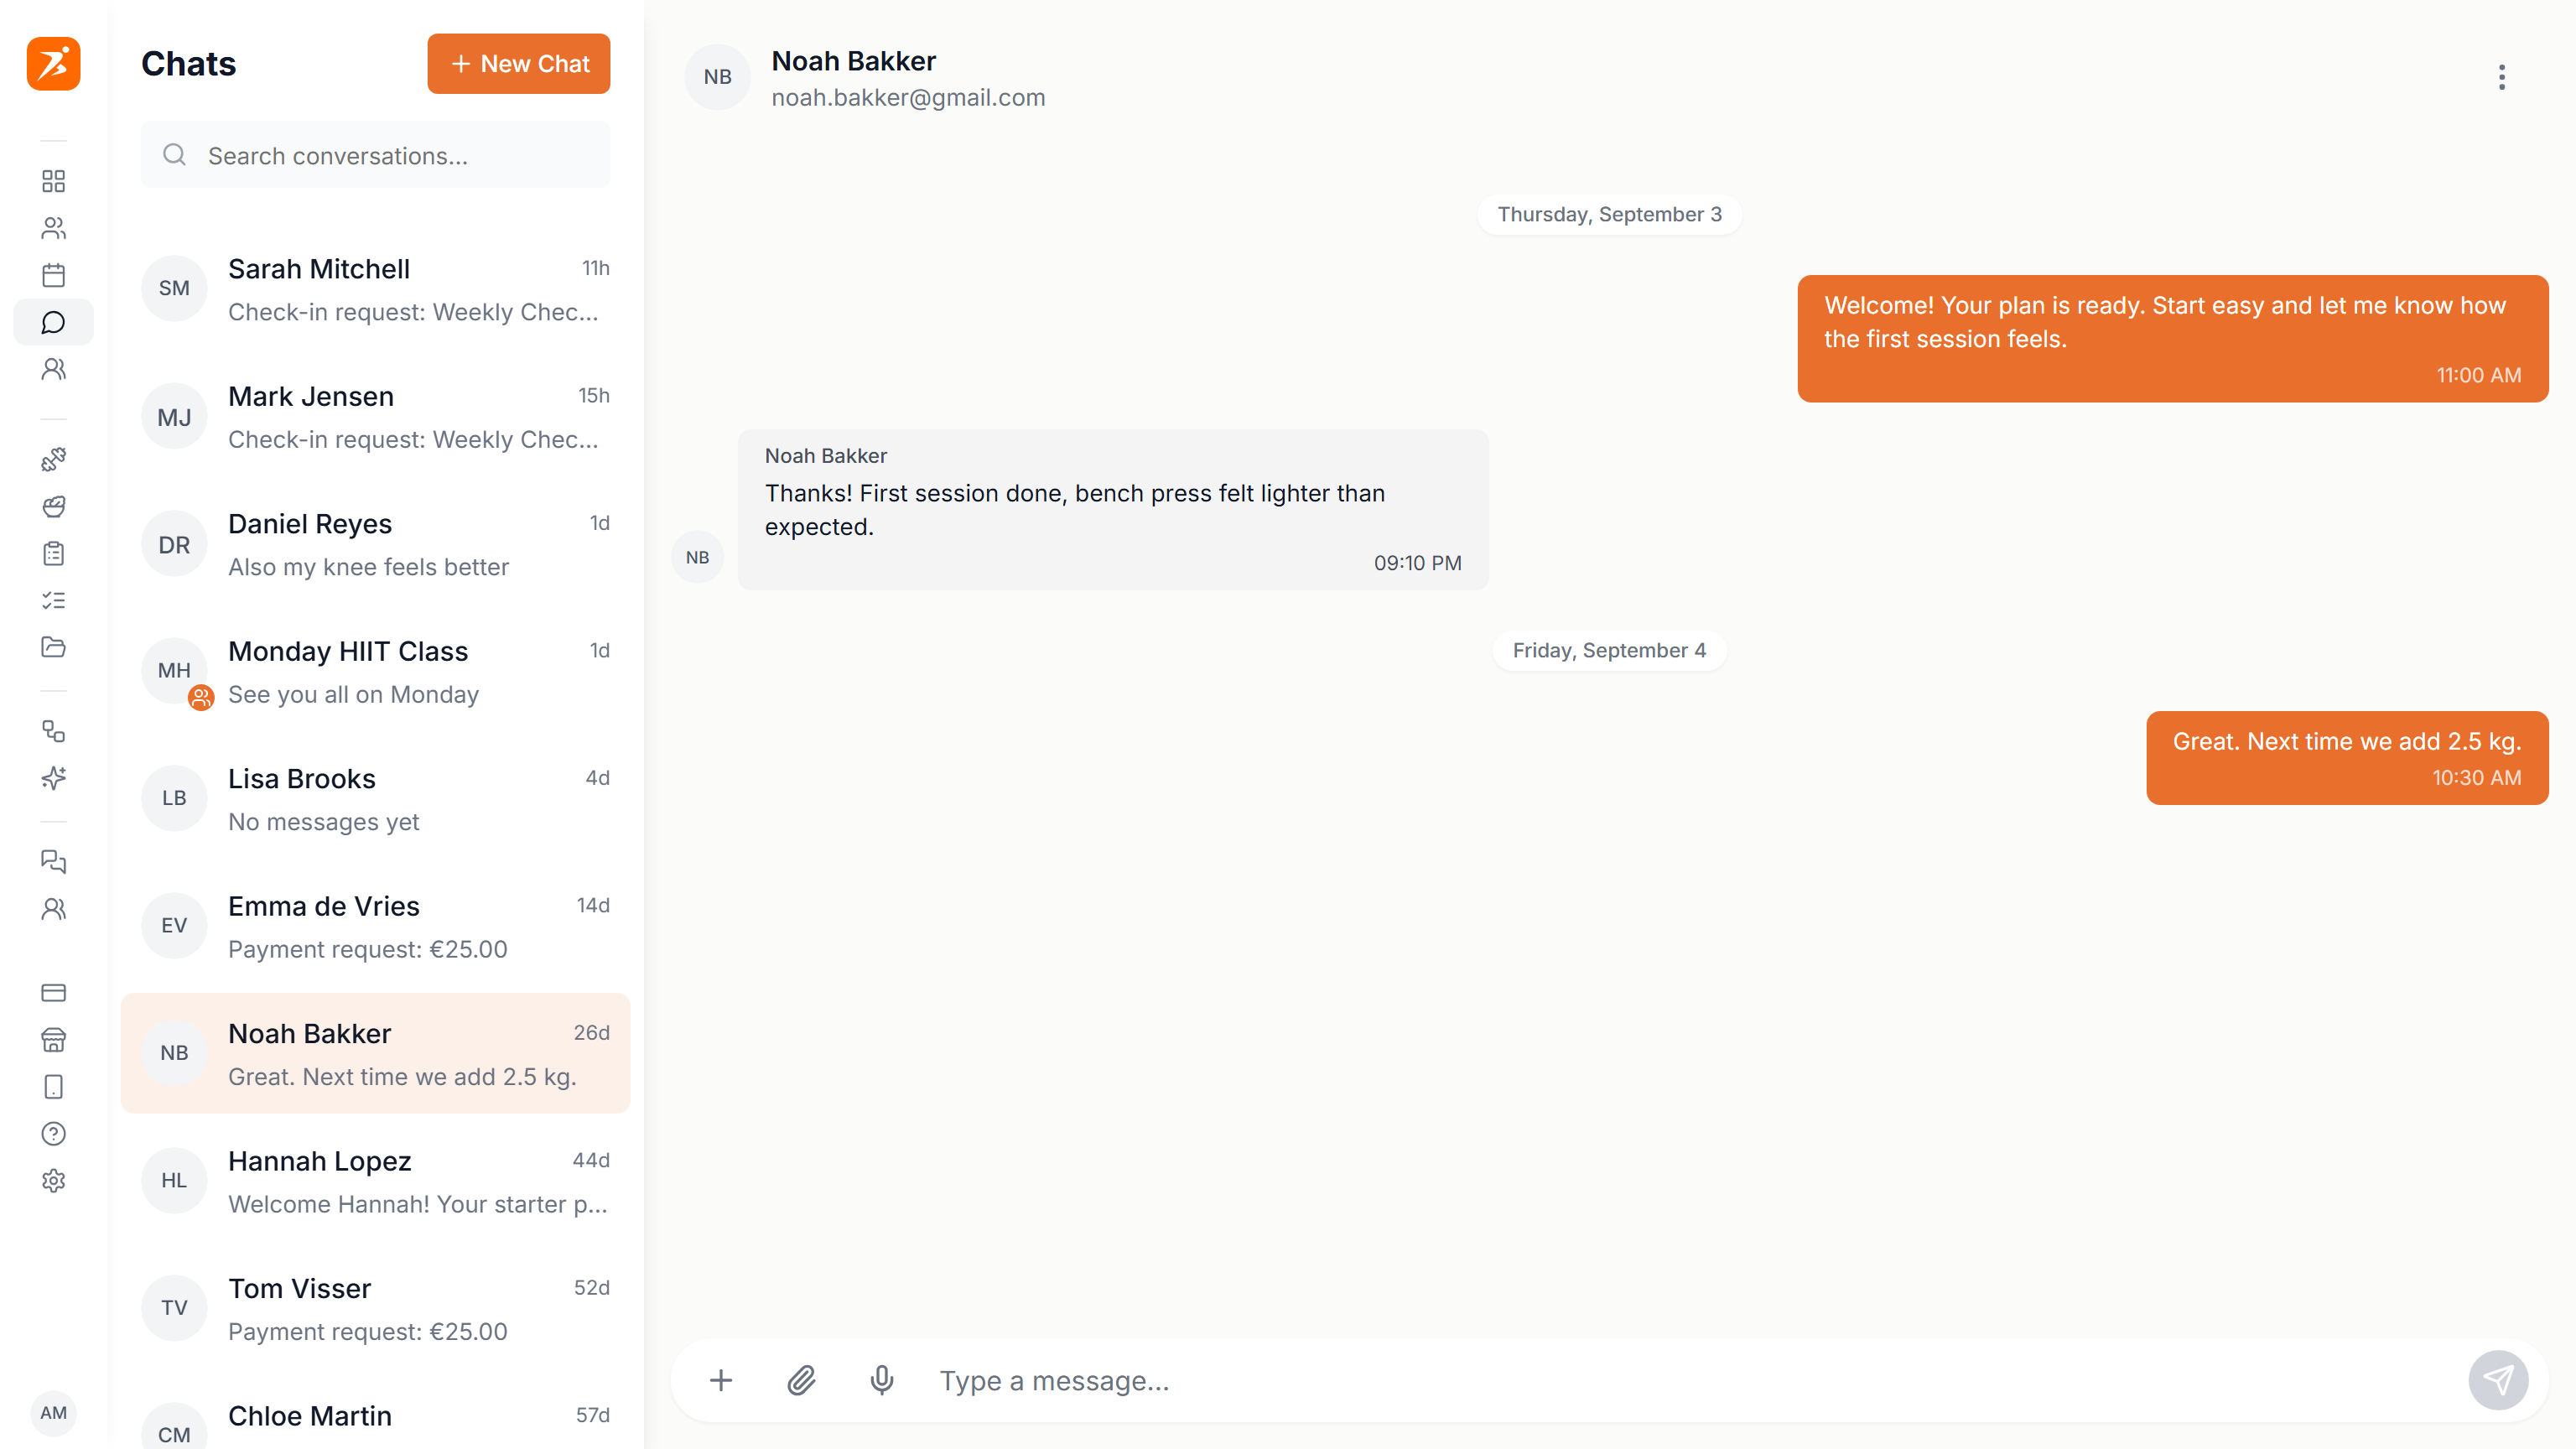Click the Type a message input field
This screenshot has height=1449, width=2576.
pyautogui.click(x=1690, y=1380)
